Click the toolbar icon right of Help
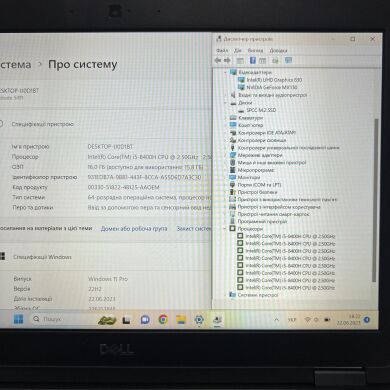 (263, 61)
